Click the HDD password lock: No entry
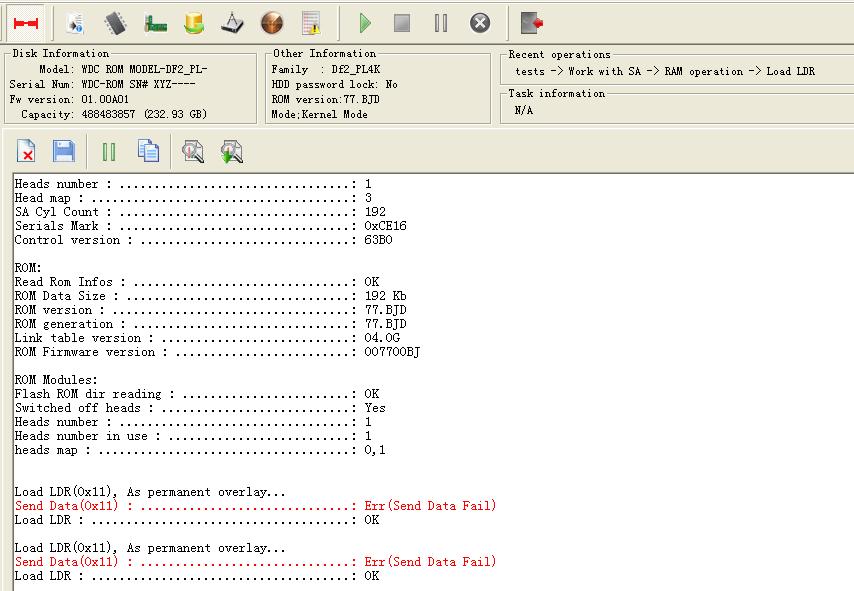 (x=334, y=84)
